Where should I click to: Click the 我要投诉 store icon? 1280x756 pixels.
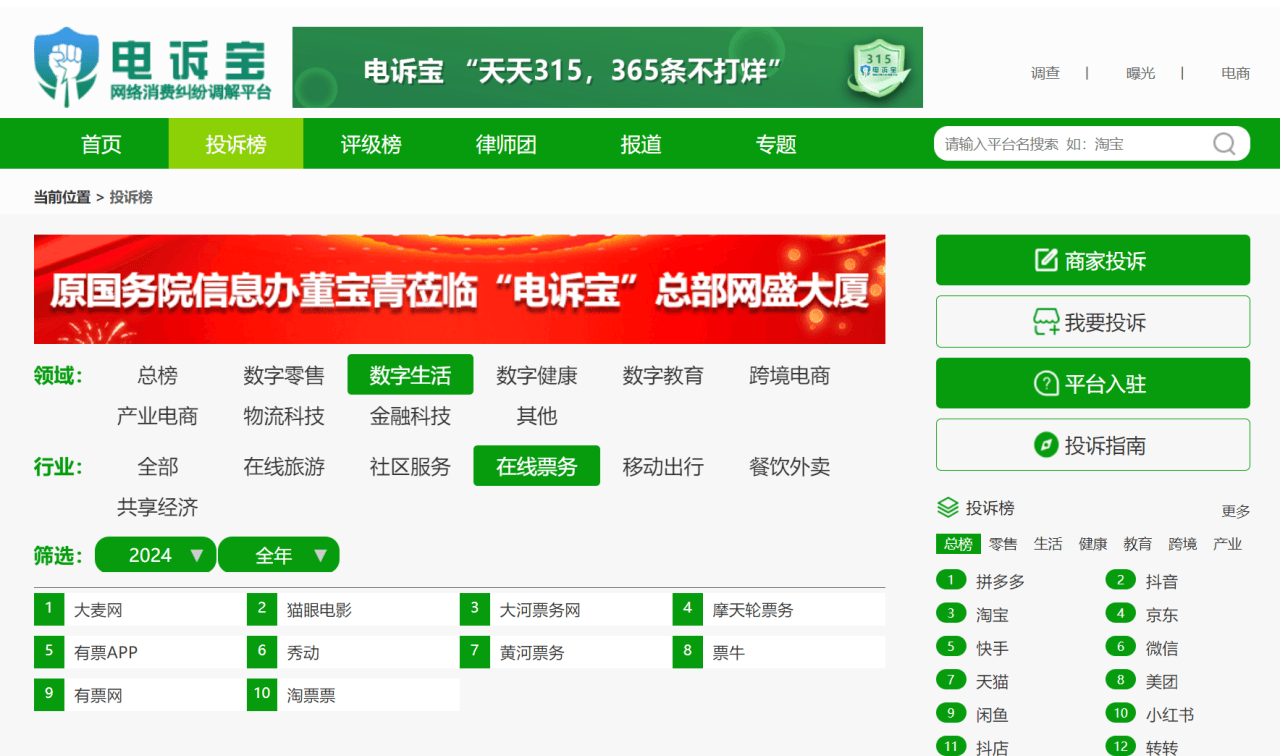[x=1046, y=322]
